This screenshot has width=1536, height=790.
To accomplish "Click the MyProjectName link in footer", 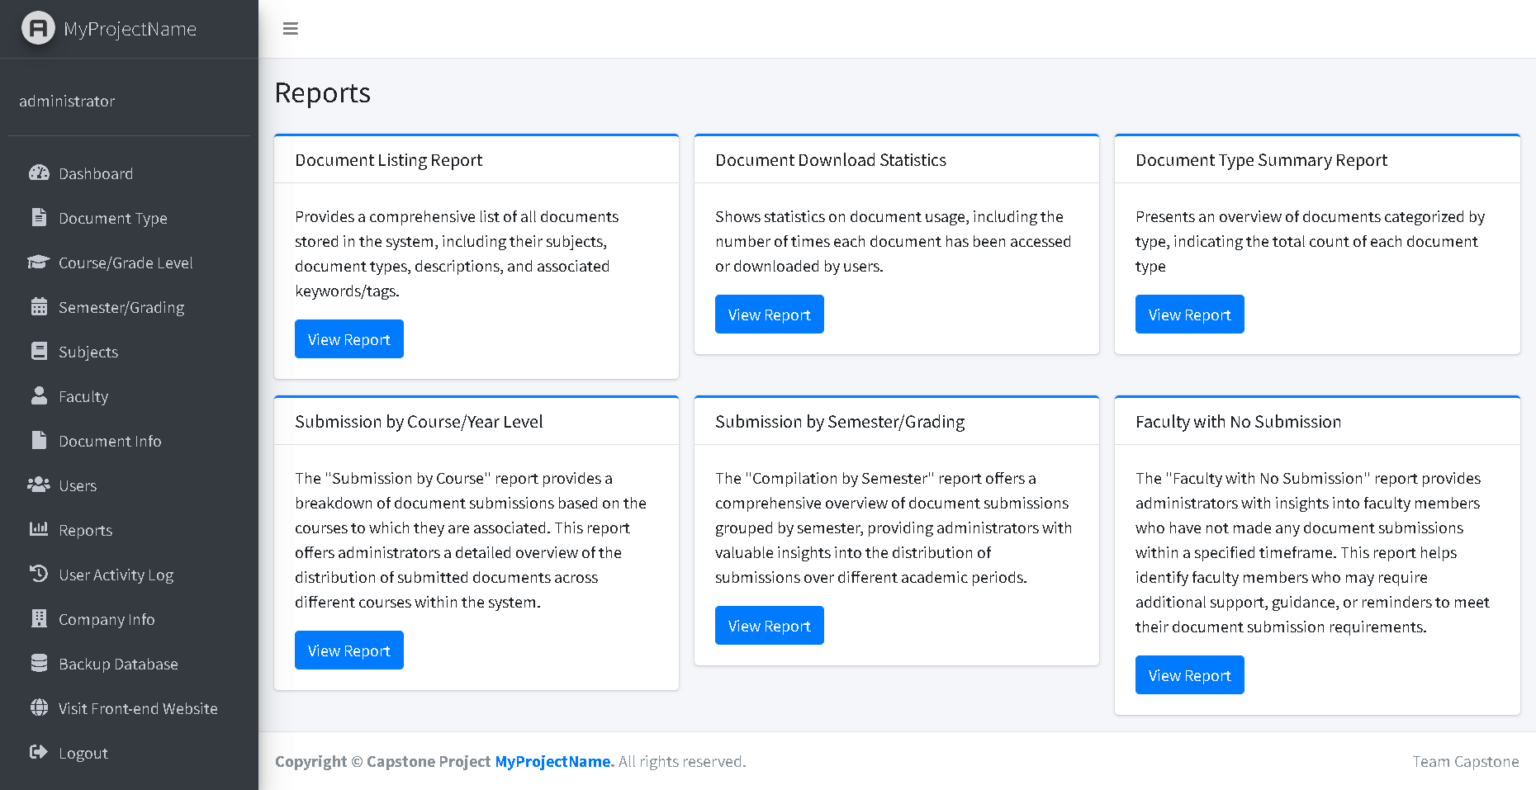I will pos(554,762).
